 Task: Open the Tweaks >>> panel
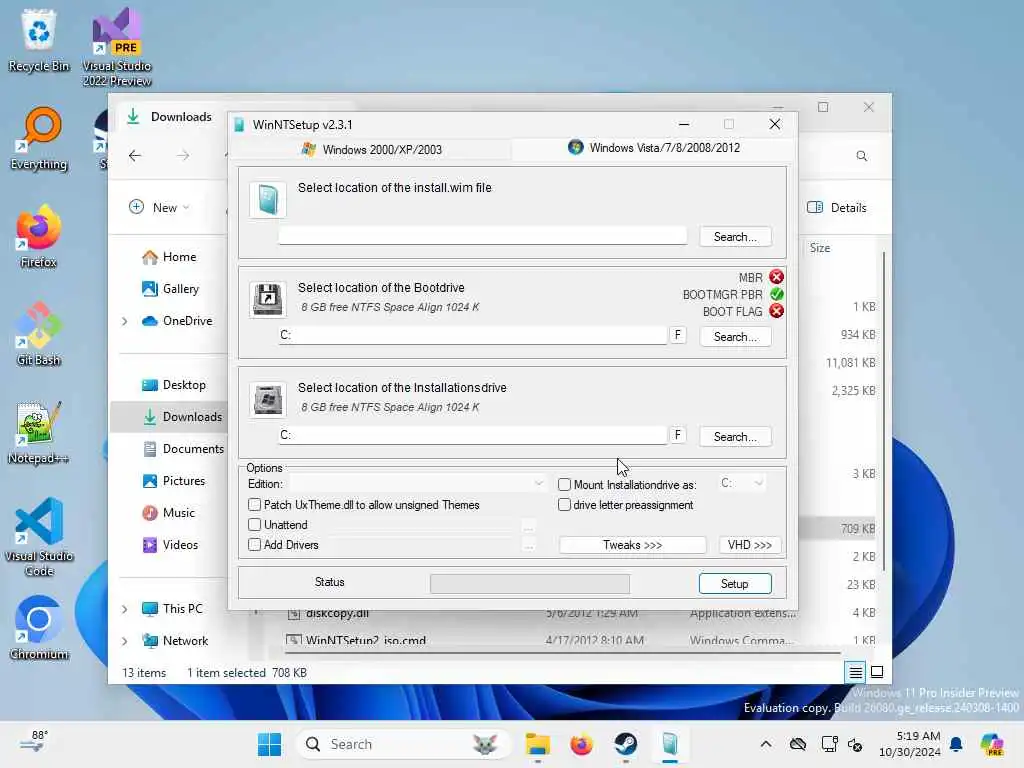click(x=632, y=545)
